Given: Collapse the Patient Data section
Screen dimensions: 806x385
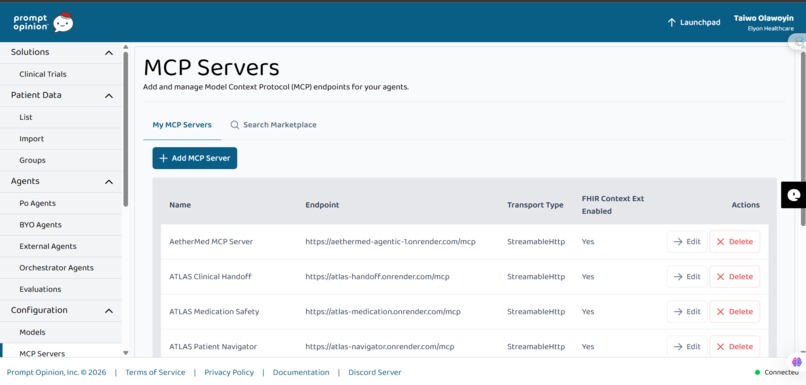Looking at the screenshot, I should [108, 96].
